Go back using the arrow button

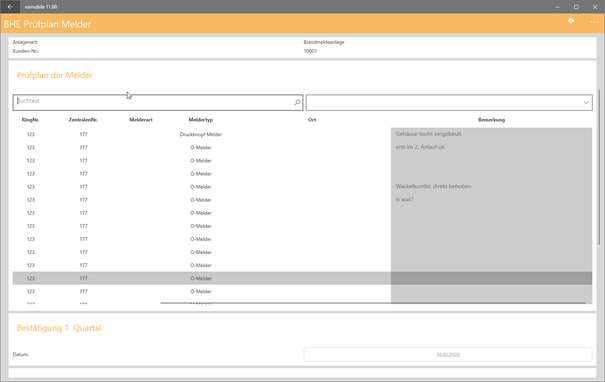10,7
